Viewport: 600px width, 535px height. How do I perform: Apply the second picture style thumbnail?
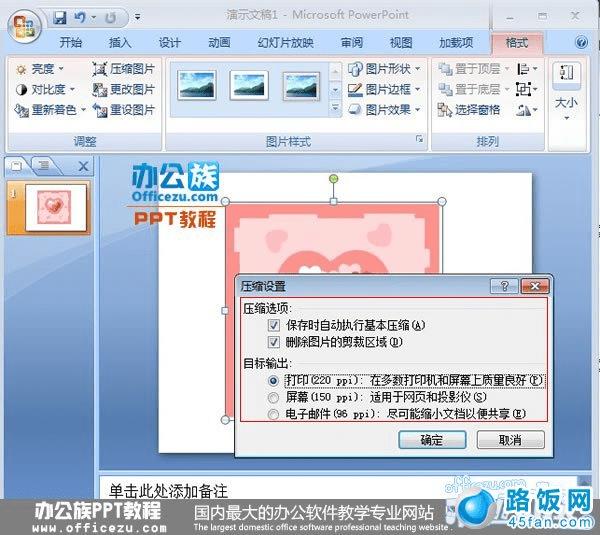[x=249, y=85]
